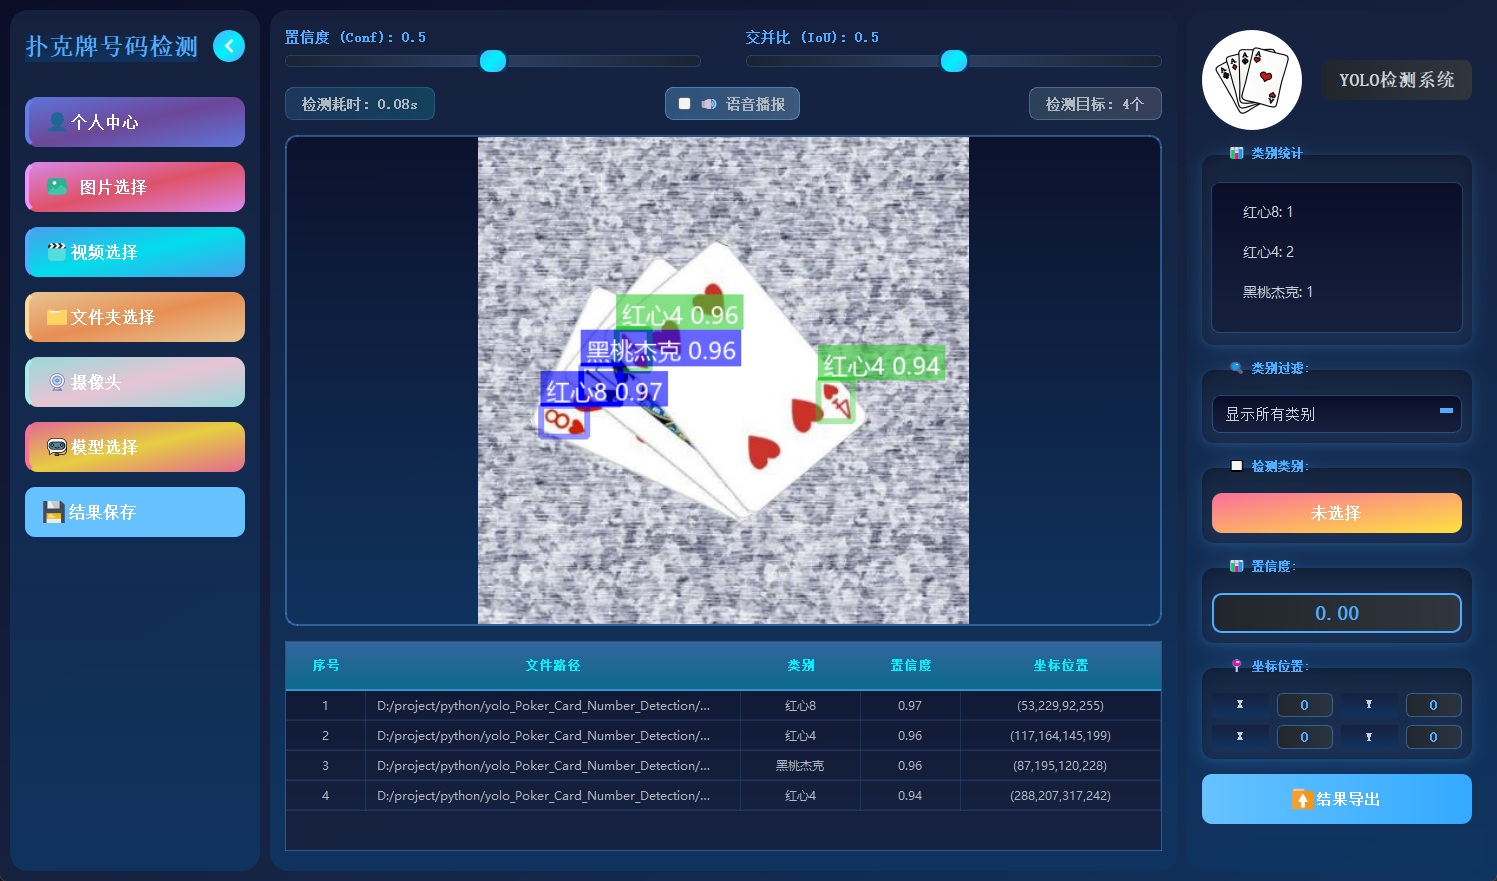Click the 0.00 confidence field
This screenshot has height=881, width=1497.
[x=1337, y=613]
